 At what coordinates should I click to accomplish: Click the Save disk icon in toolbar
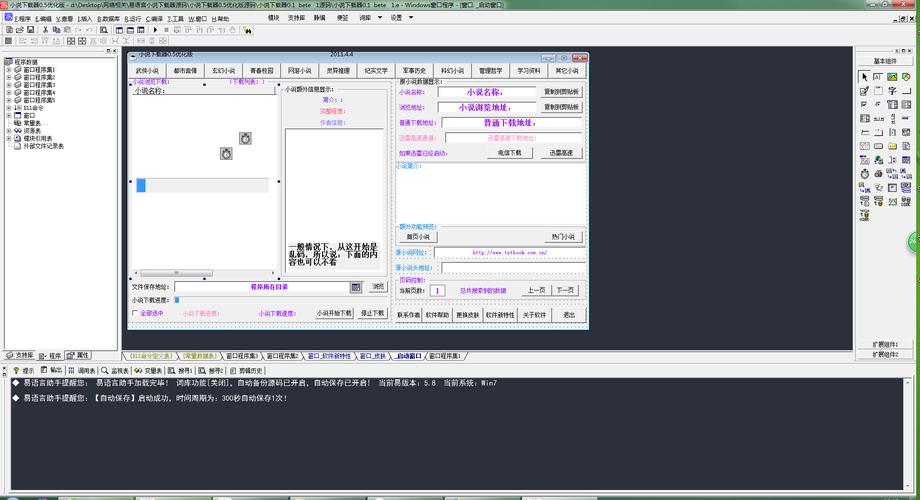31,29
